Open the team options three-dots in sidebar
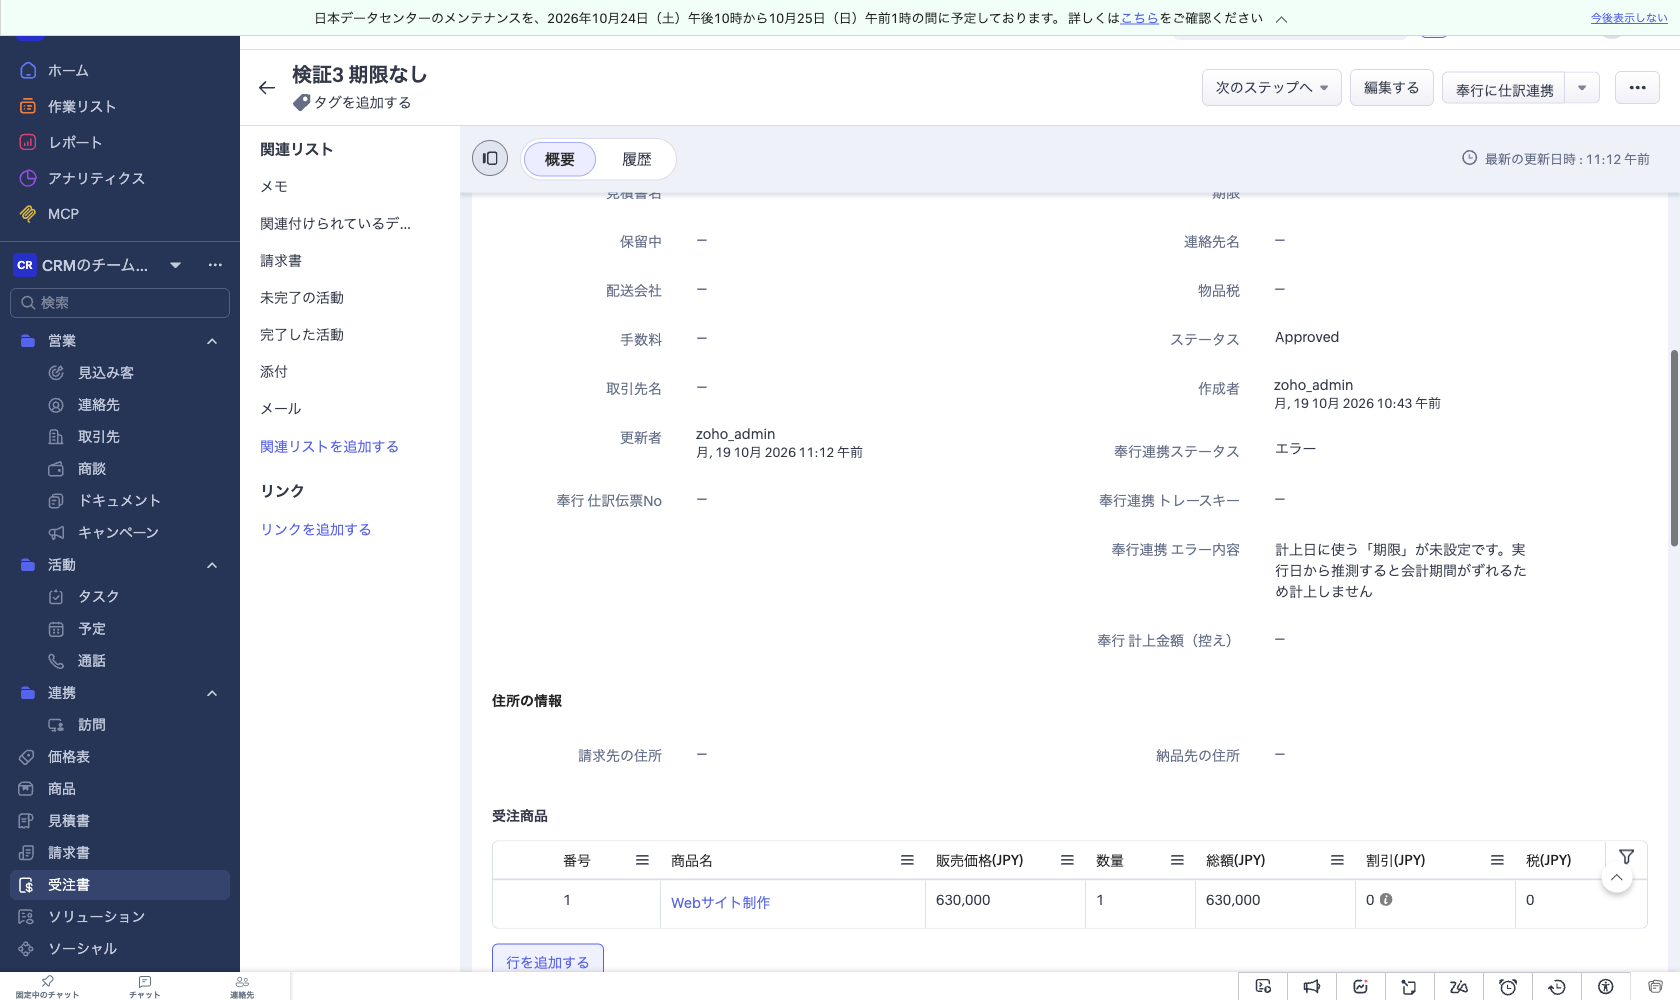The image size is (1680, 1000). [x=215, y=265]
